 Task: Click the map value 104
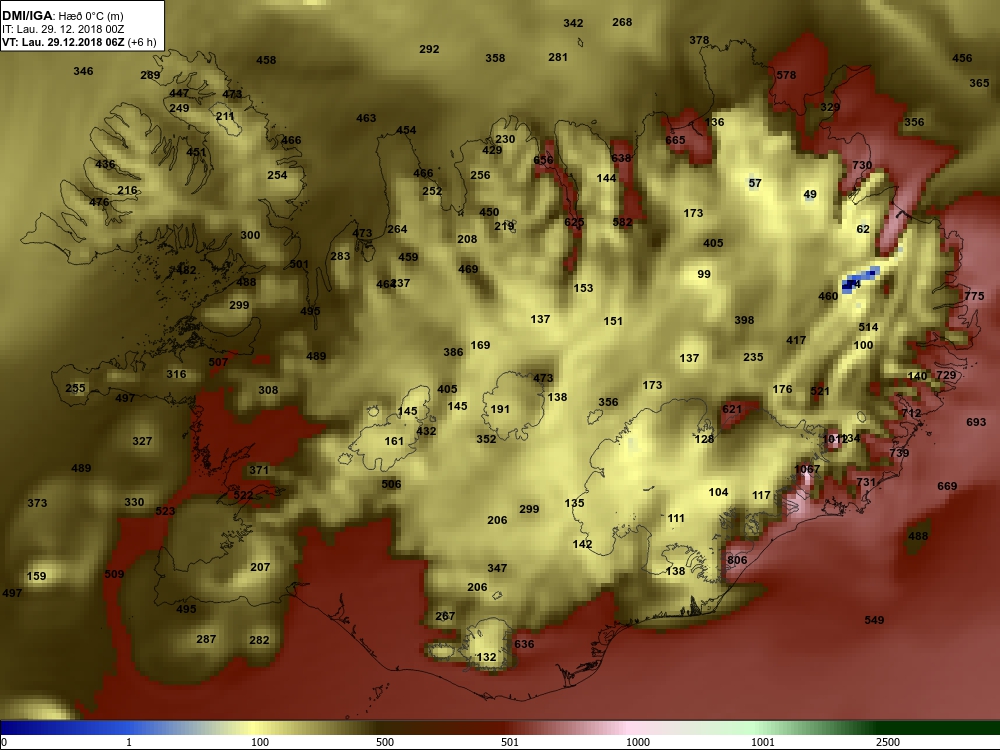point(718,492)
